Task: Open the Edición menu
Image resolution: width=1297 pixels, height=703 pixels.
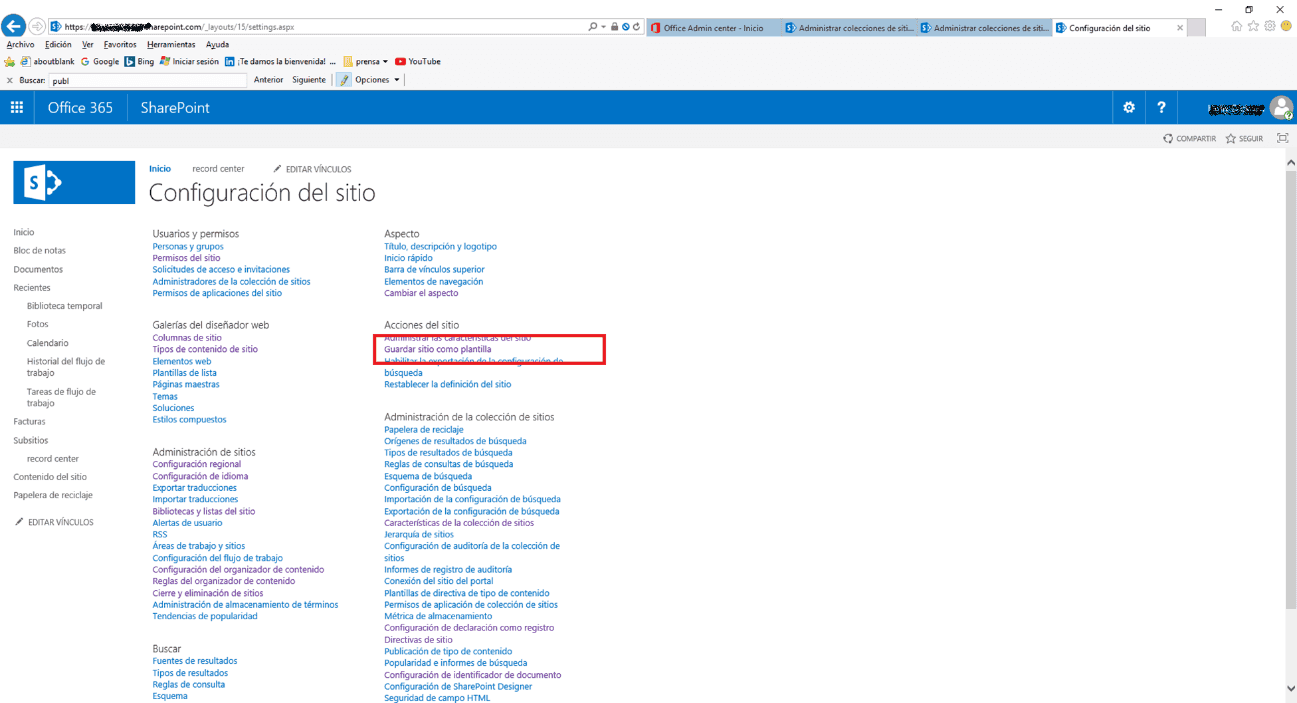Action: pyautogui.click(x=58, y=45)
